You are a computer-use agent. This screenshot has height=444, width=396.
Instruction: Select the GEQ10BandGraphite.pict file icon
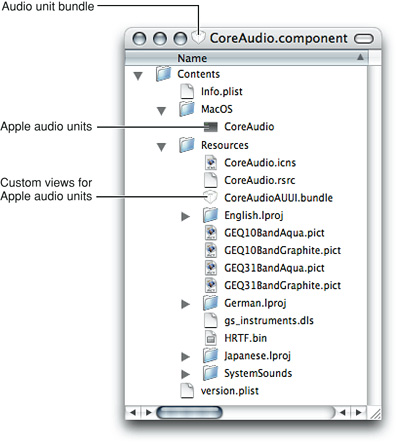[211, 250]
